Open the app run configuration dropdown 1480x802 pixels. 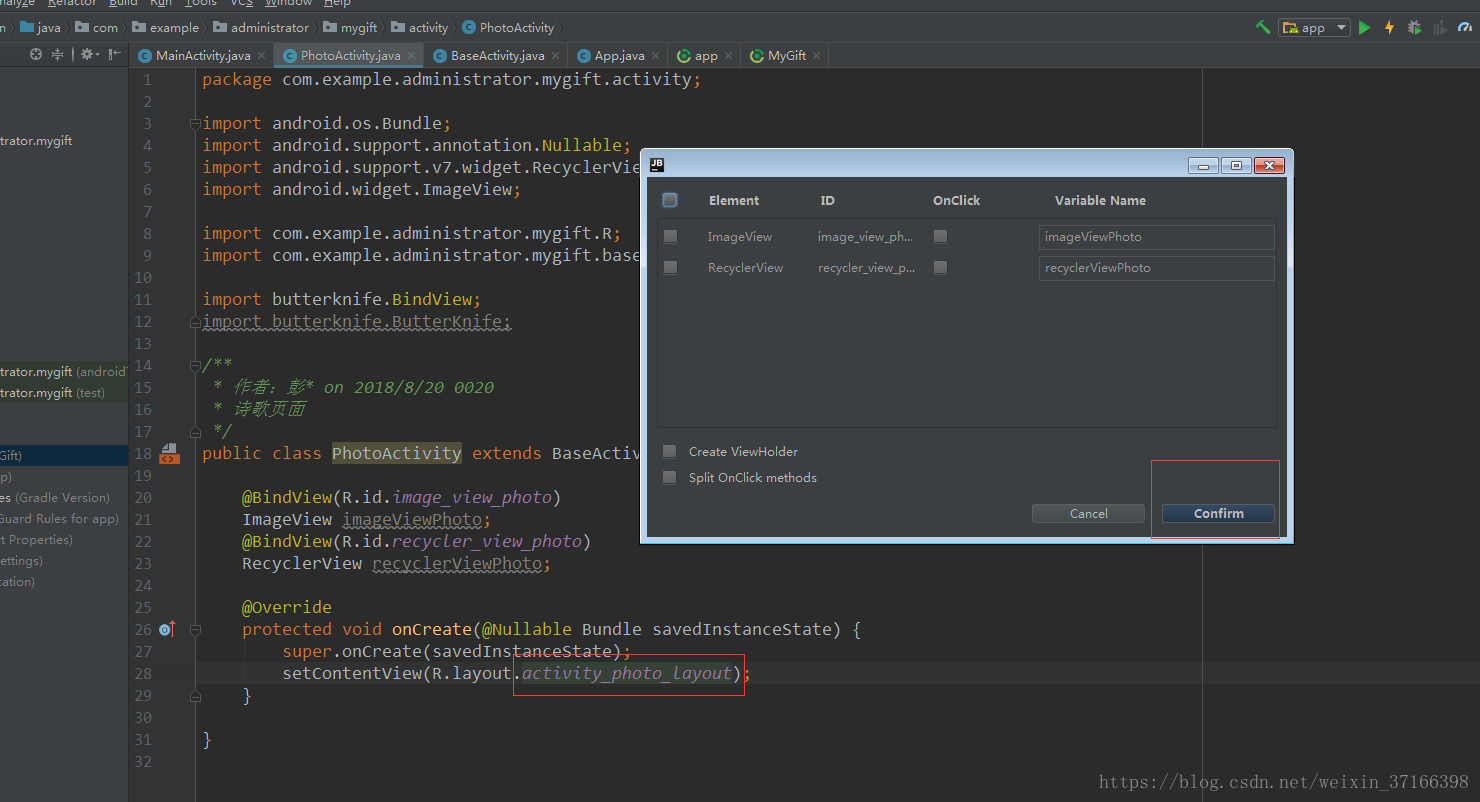tap(1340, 27)
